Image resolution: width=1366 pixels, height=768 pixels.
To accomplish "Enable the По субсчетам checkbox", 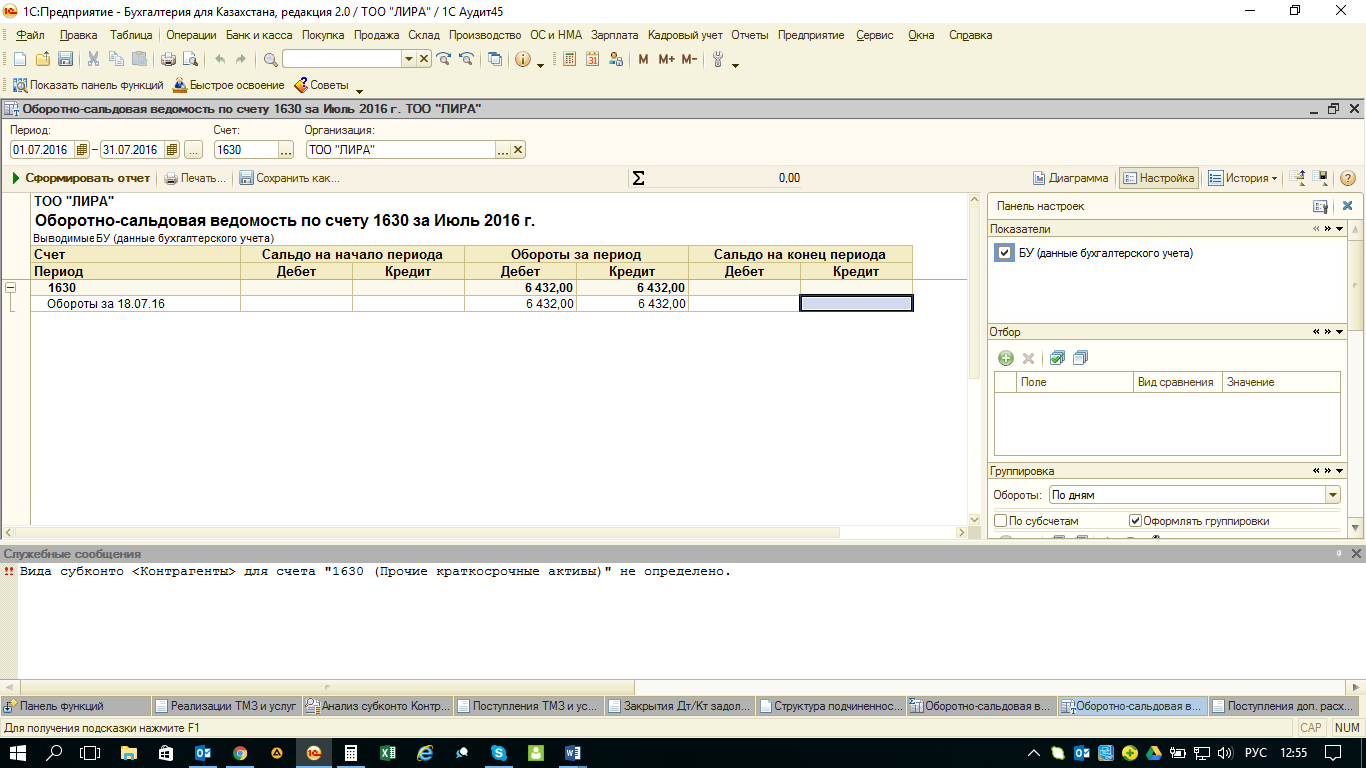I will (1001, 521).
